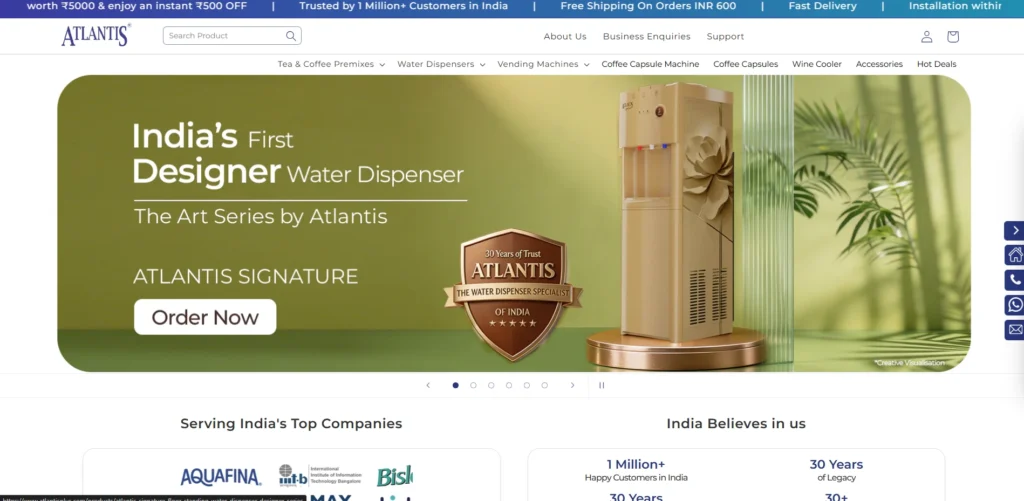
Task: Click the floating sidebar home icon
Action: (x=1014, y=255)
